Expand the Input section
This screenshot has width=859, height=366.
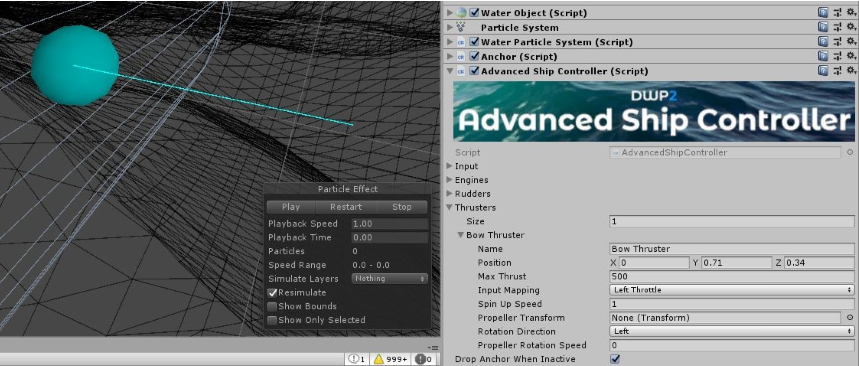pos(450,166)
